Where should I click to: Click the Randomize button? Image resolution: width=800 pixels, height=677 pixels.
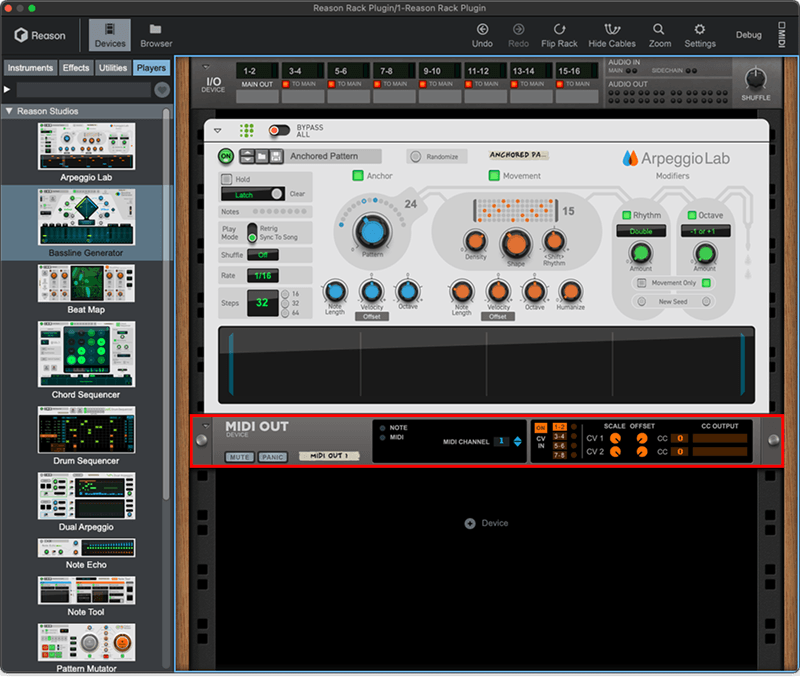437,157
